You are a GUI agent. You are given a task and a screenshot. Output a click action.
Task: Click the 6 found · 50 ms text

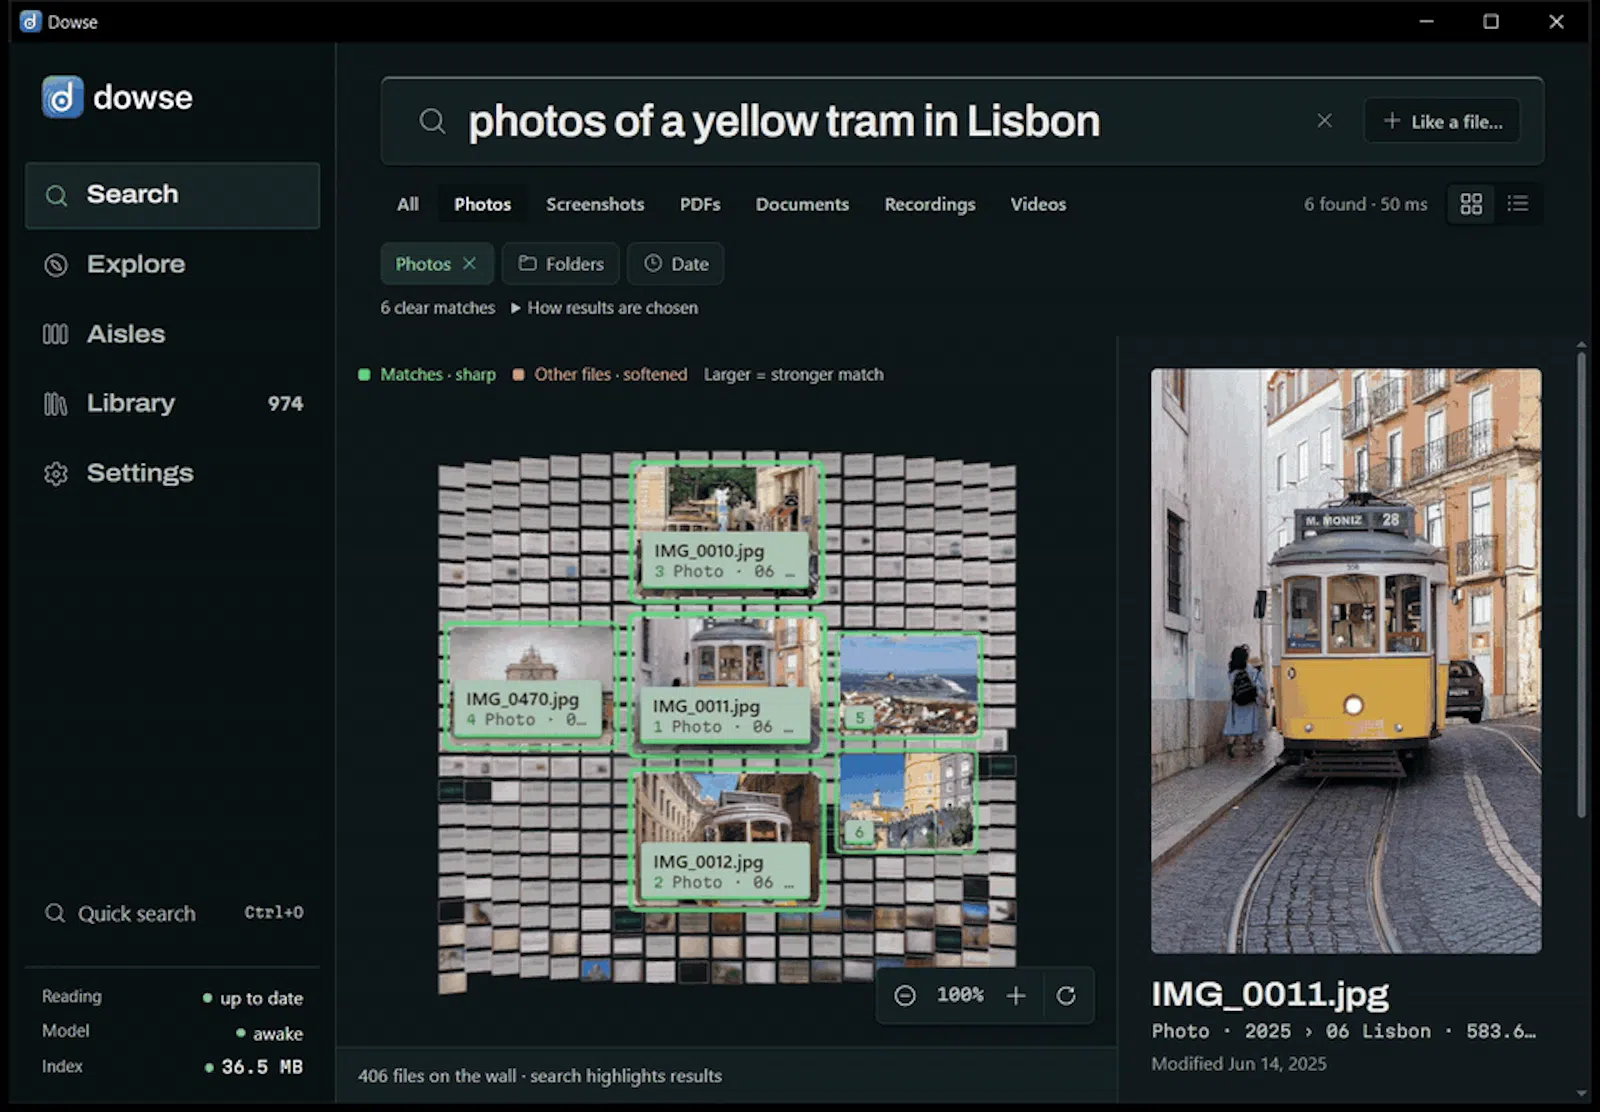1365,204
